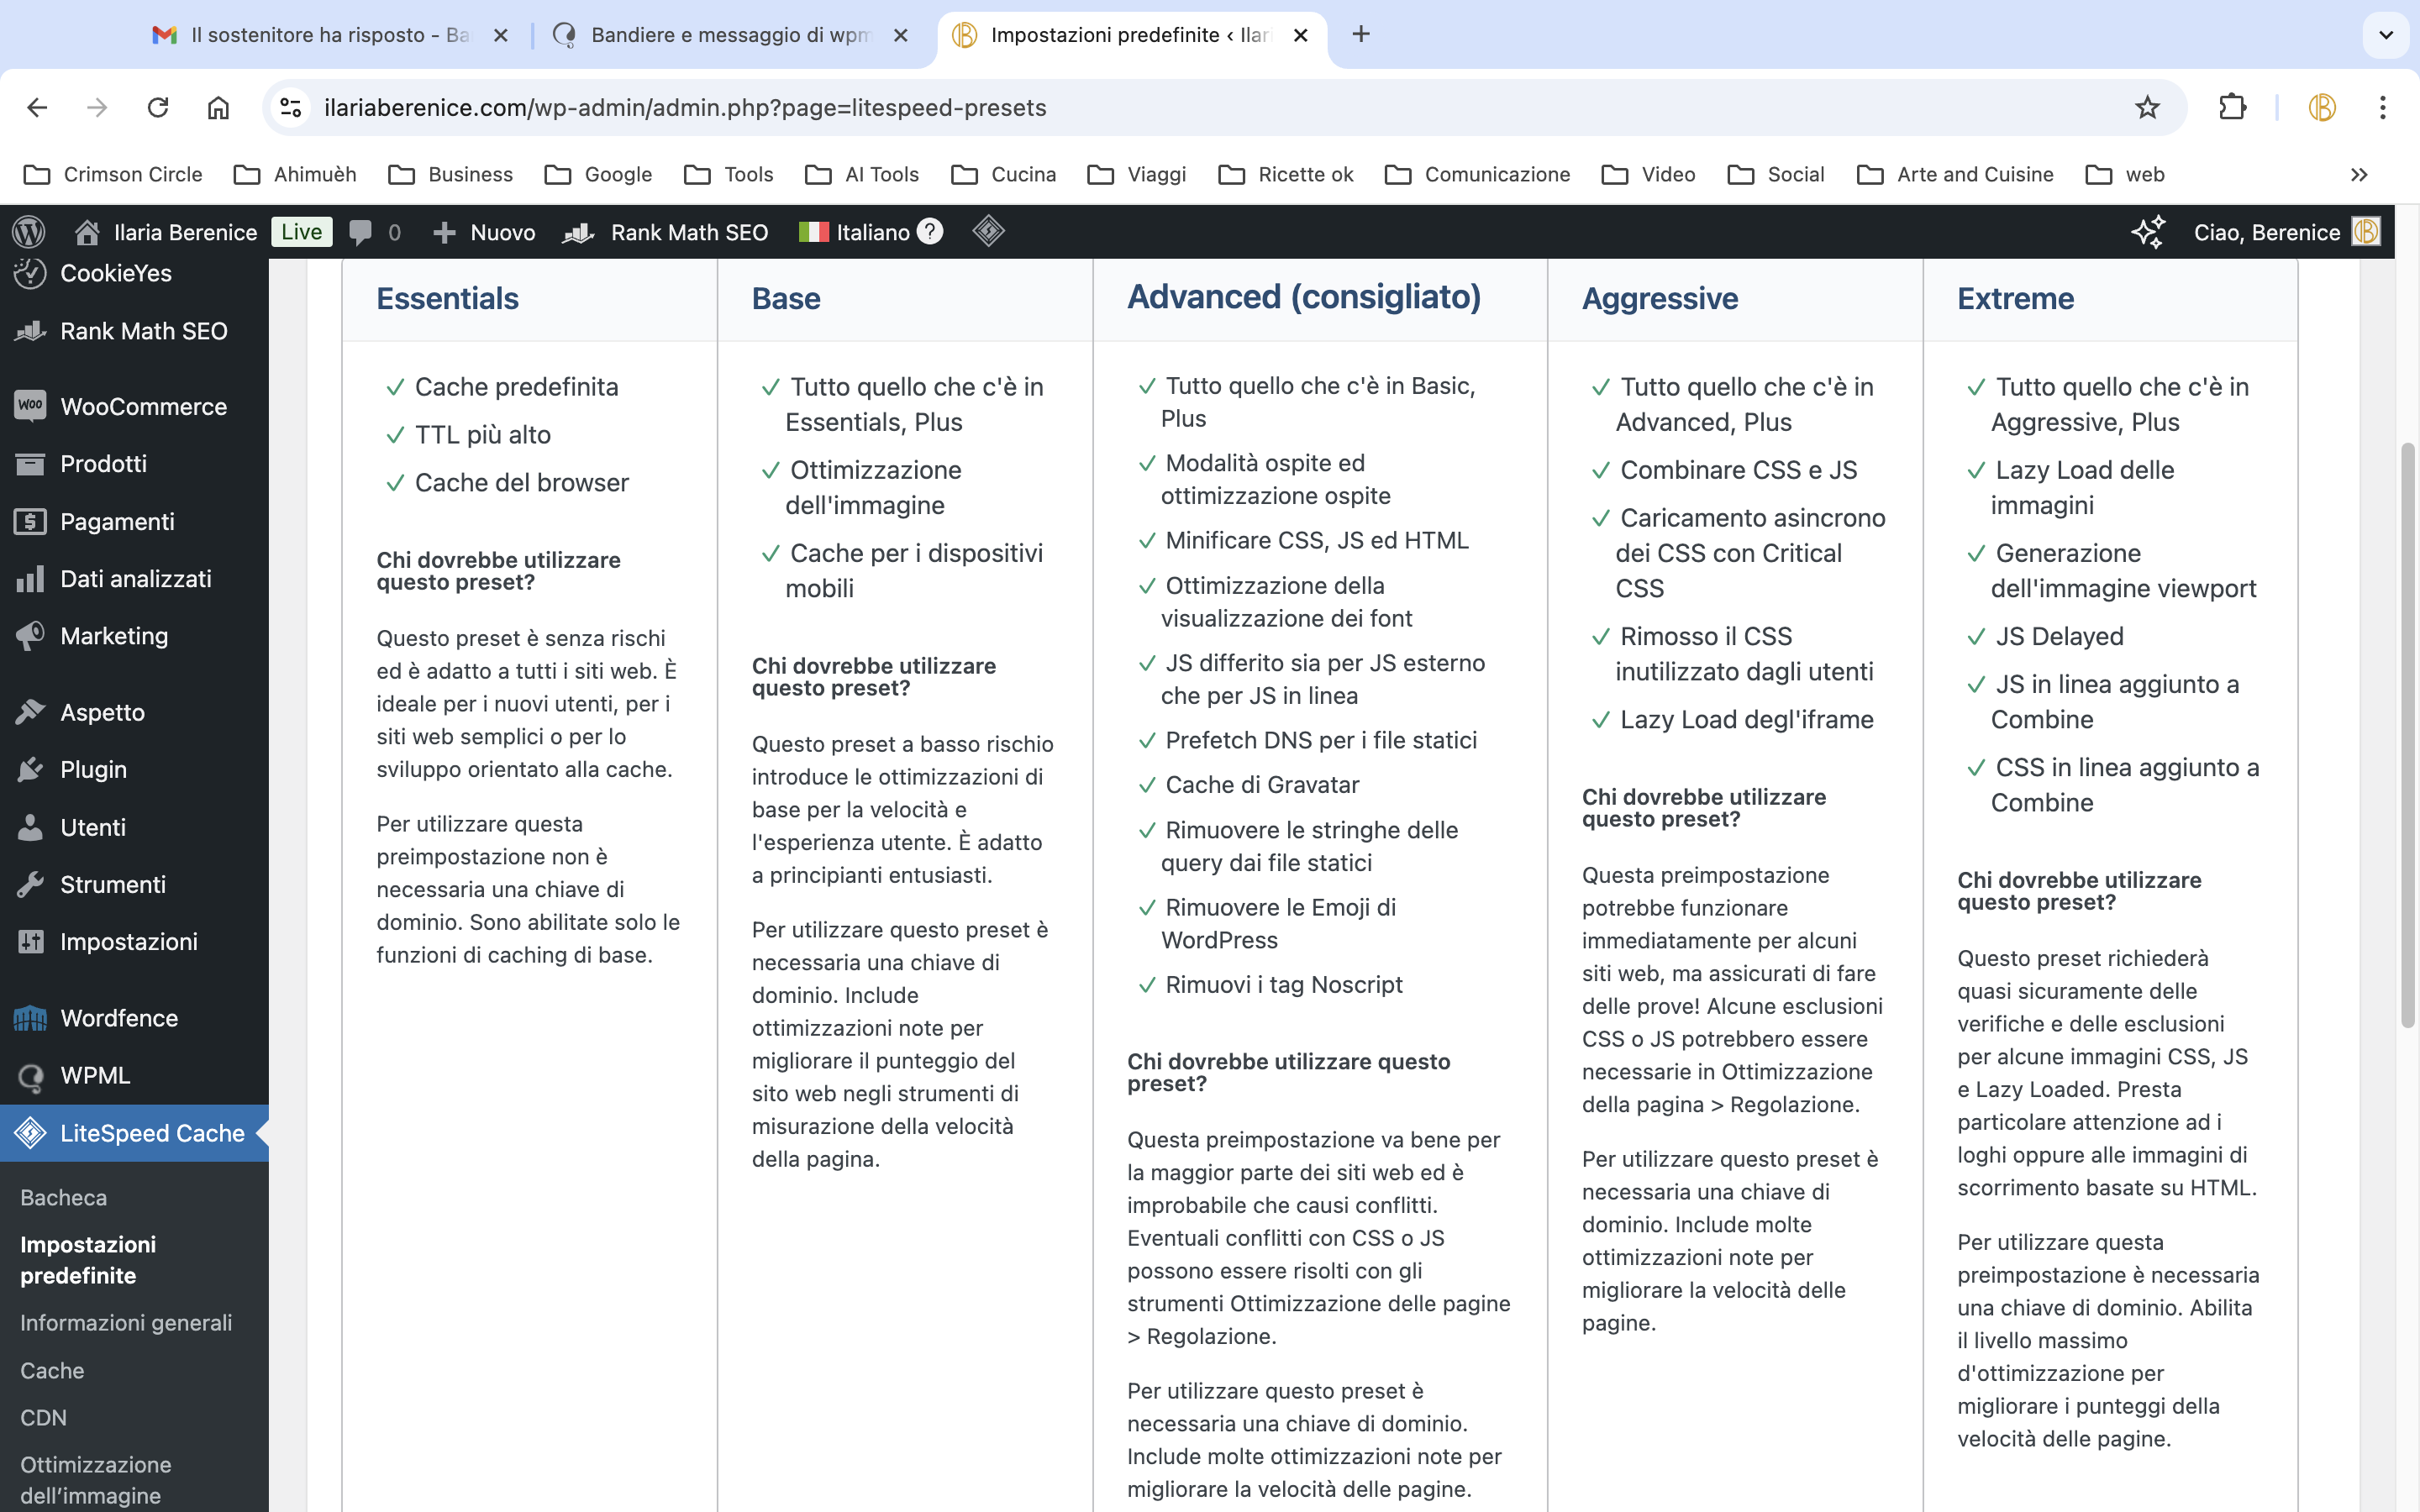
Task: Open the Comunicazione bookmarks folder
Action: pyautogui.click(x=1478, y=175)
